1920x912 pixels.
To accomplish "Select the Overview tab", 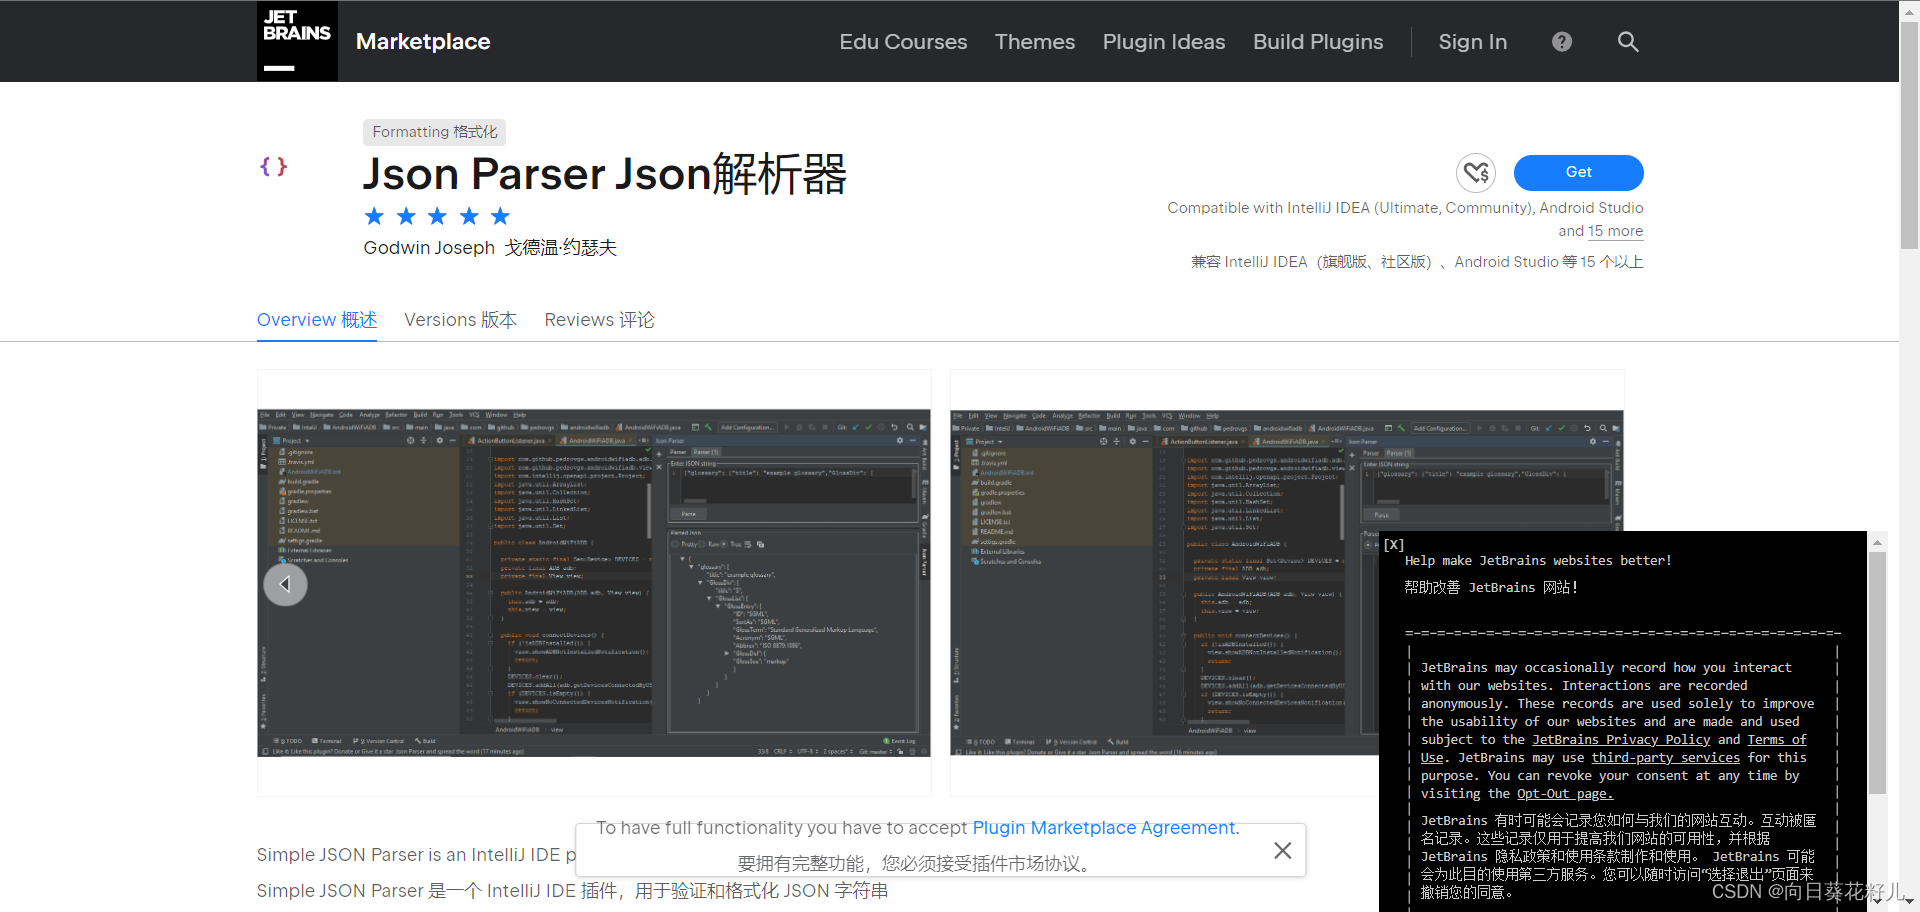I will (316, 320).
